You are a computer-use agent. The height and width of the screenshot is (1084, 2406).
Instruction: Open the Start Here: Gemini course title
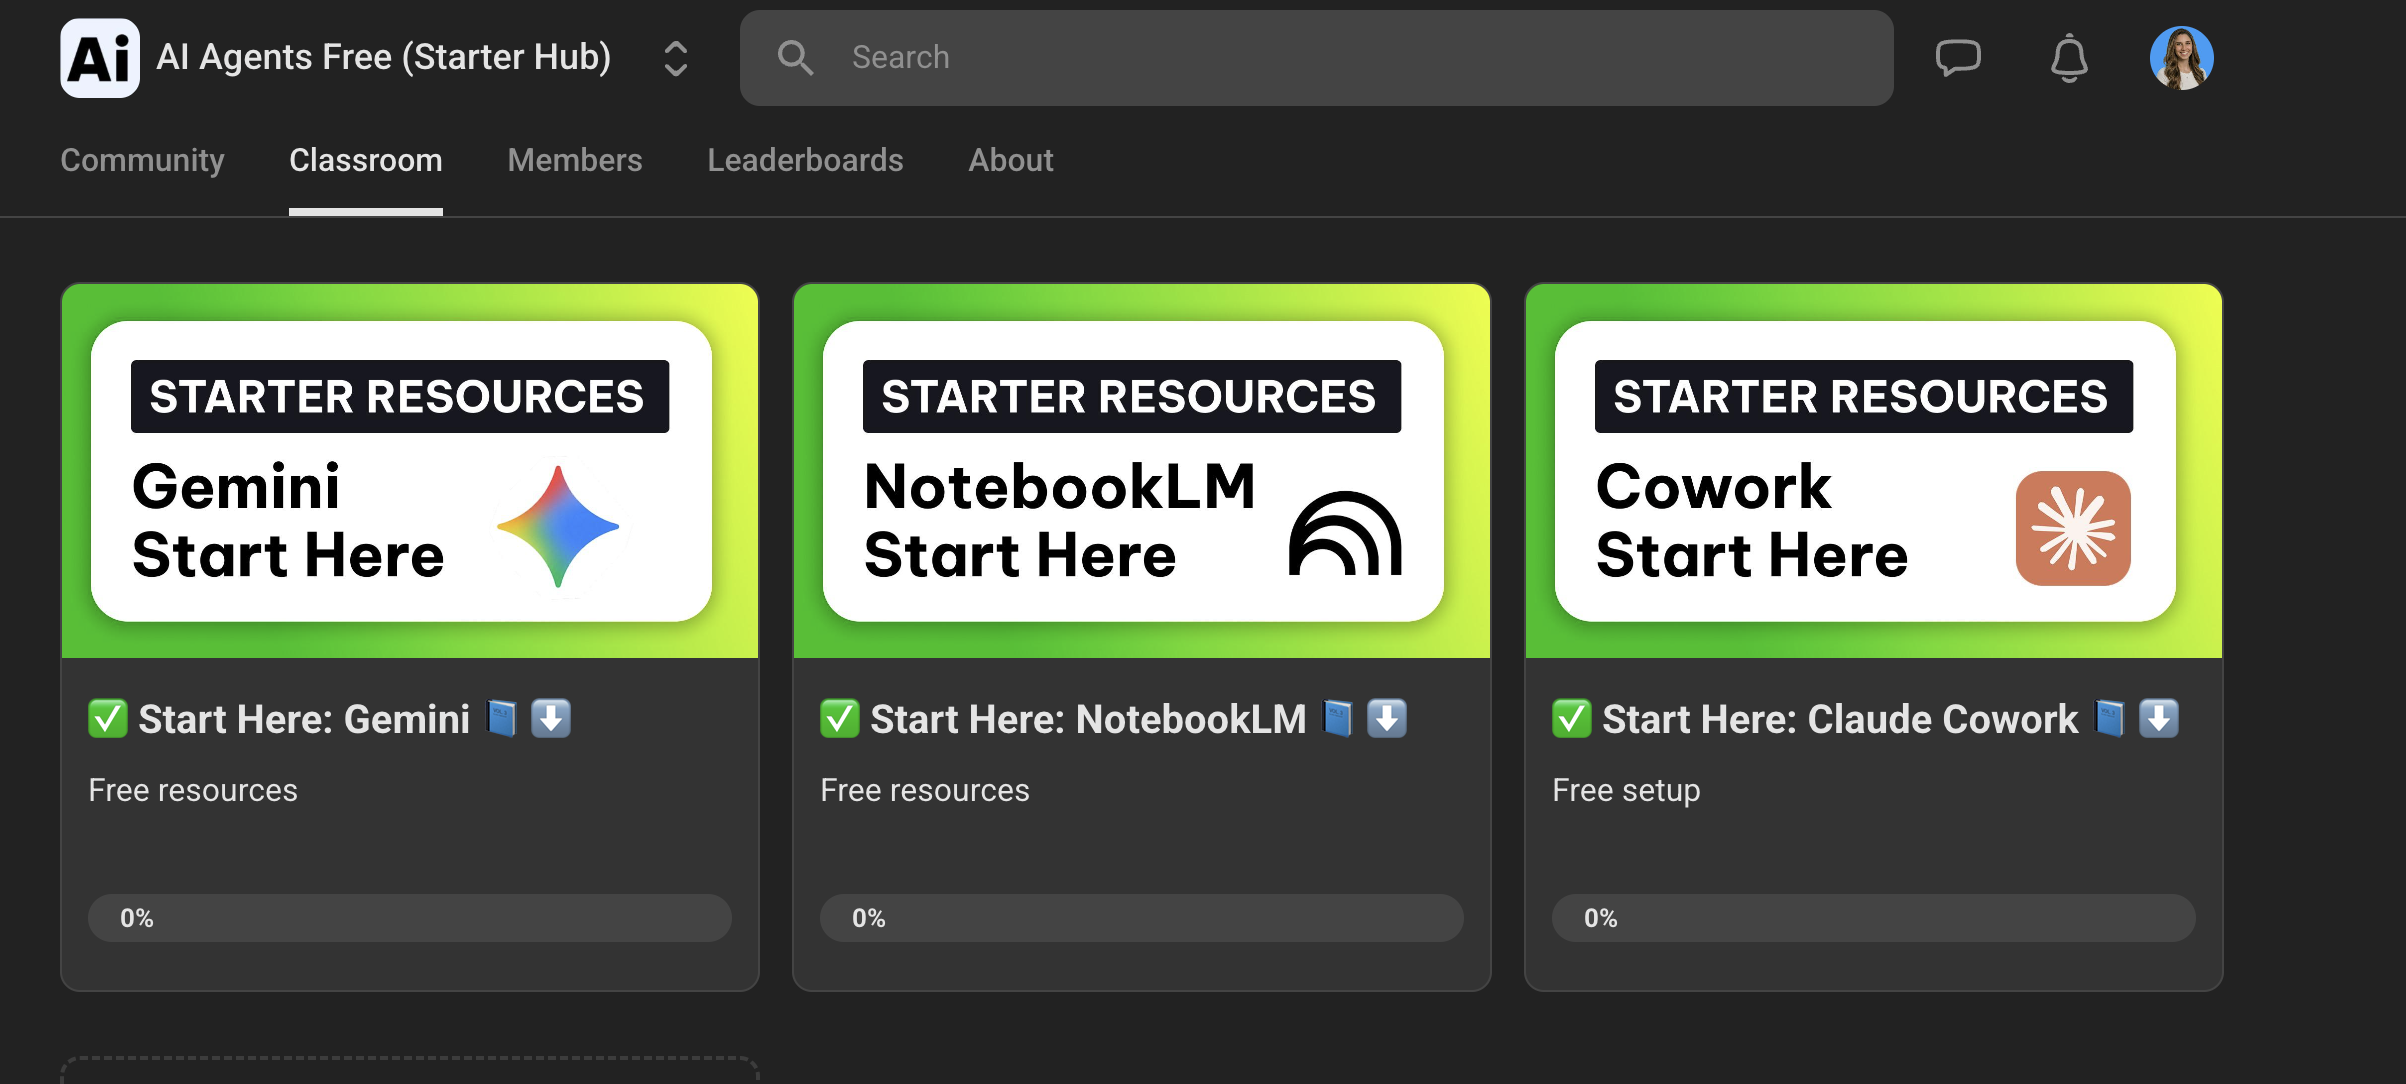[x=304, y=719]
